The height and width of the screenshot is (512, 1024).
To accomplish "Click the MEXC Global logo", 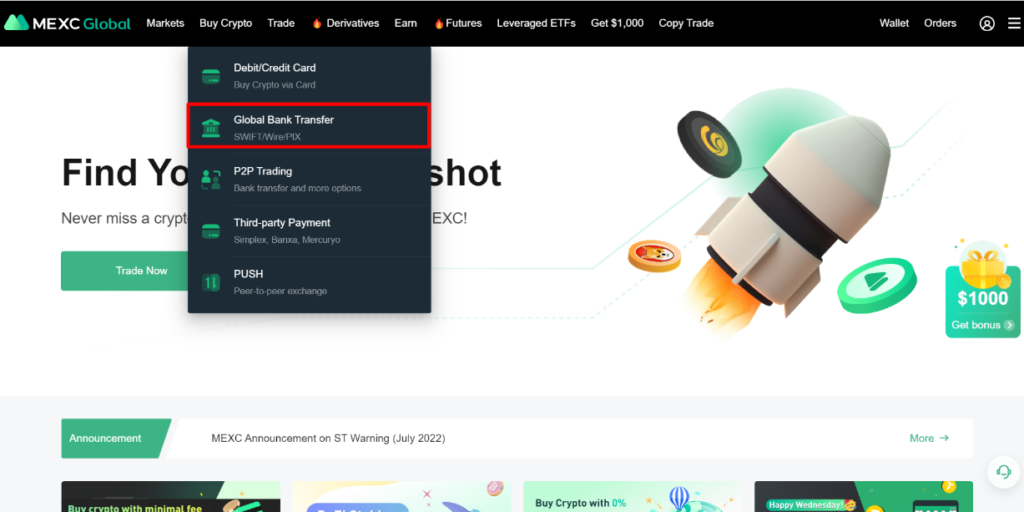I will pos(67,23).
